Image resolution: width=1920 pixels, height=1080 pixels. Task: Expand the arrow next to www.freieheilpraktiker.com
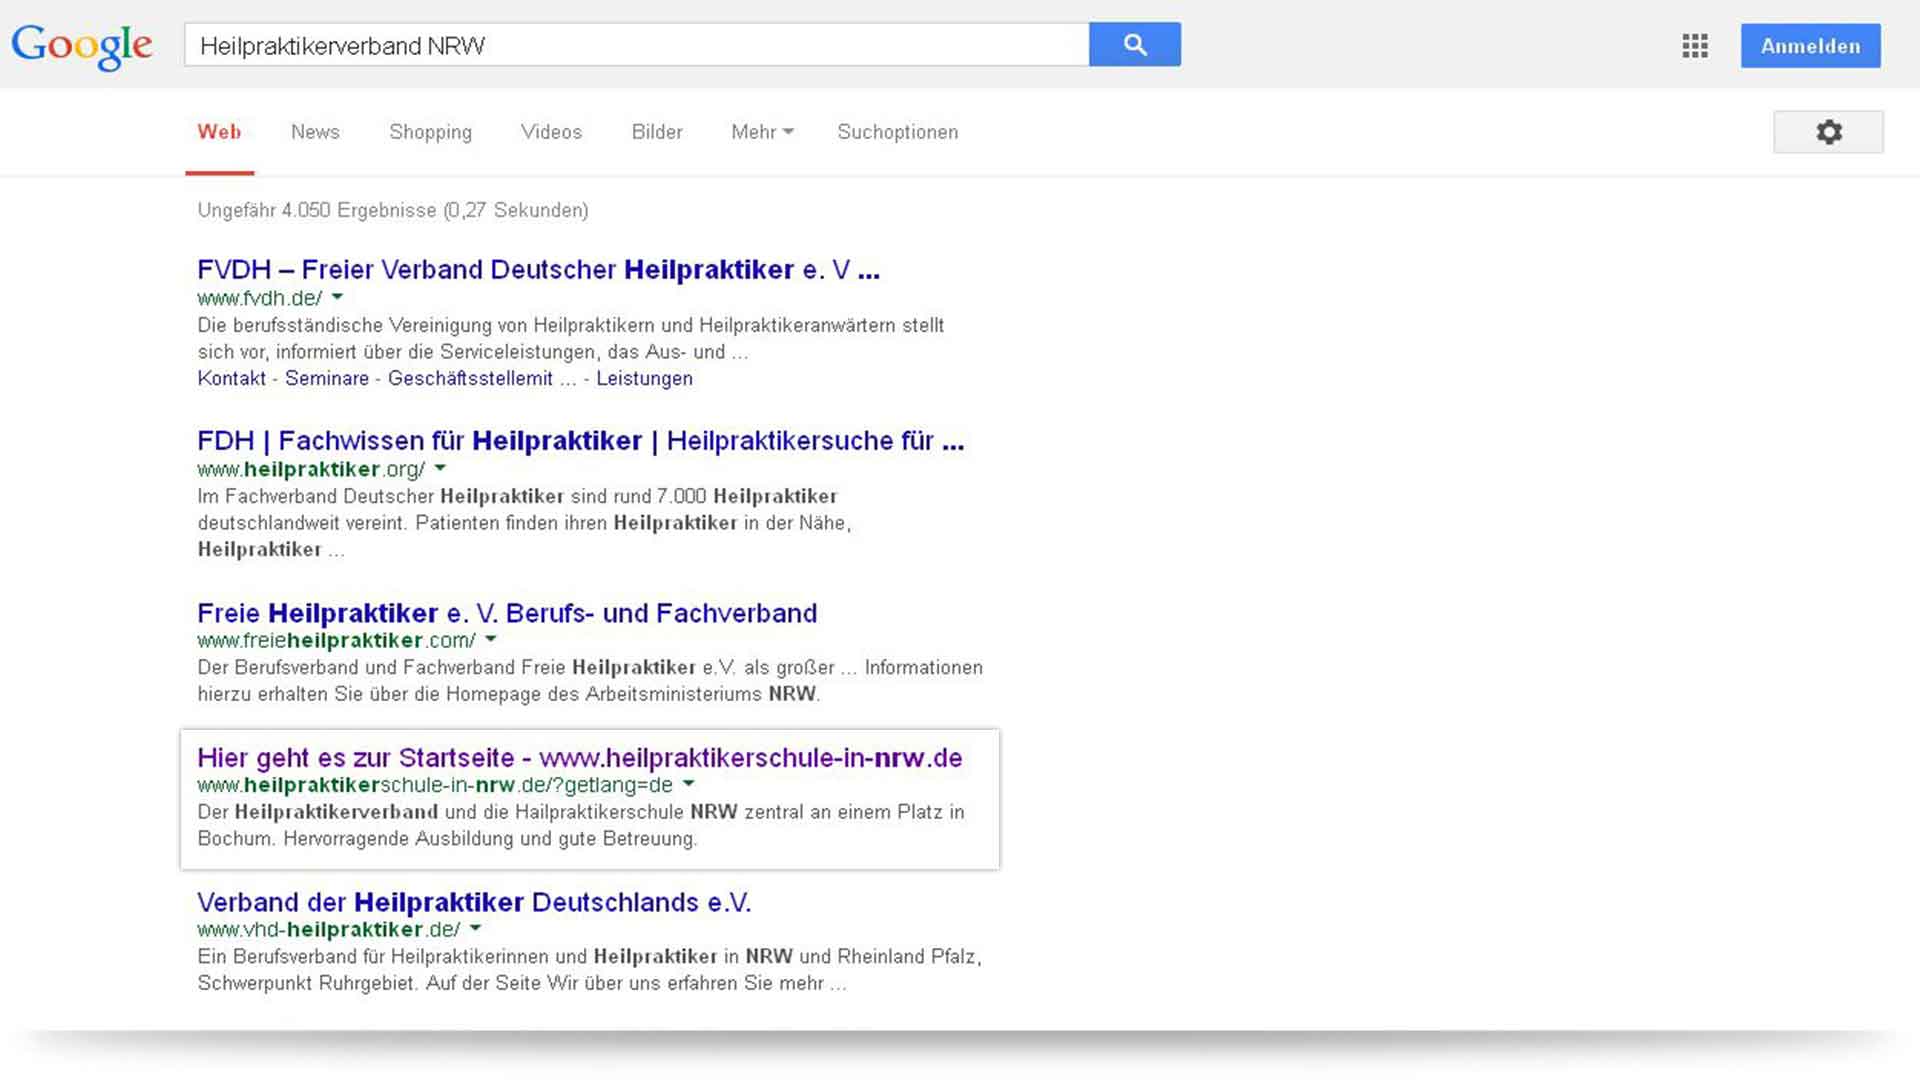[491, 639]
